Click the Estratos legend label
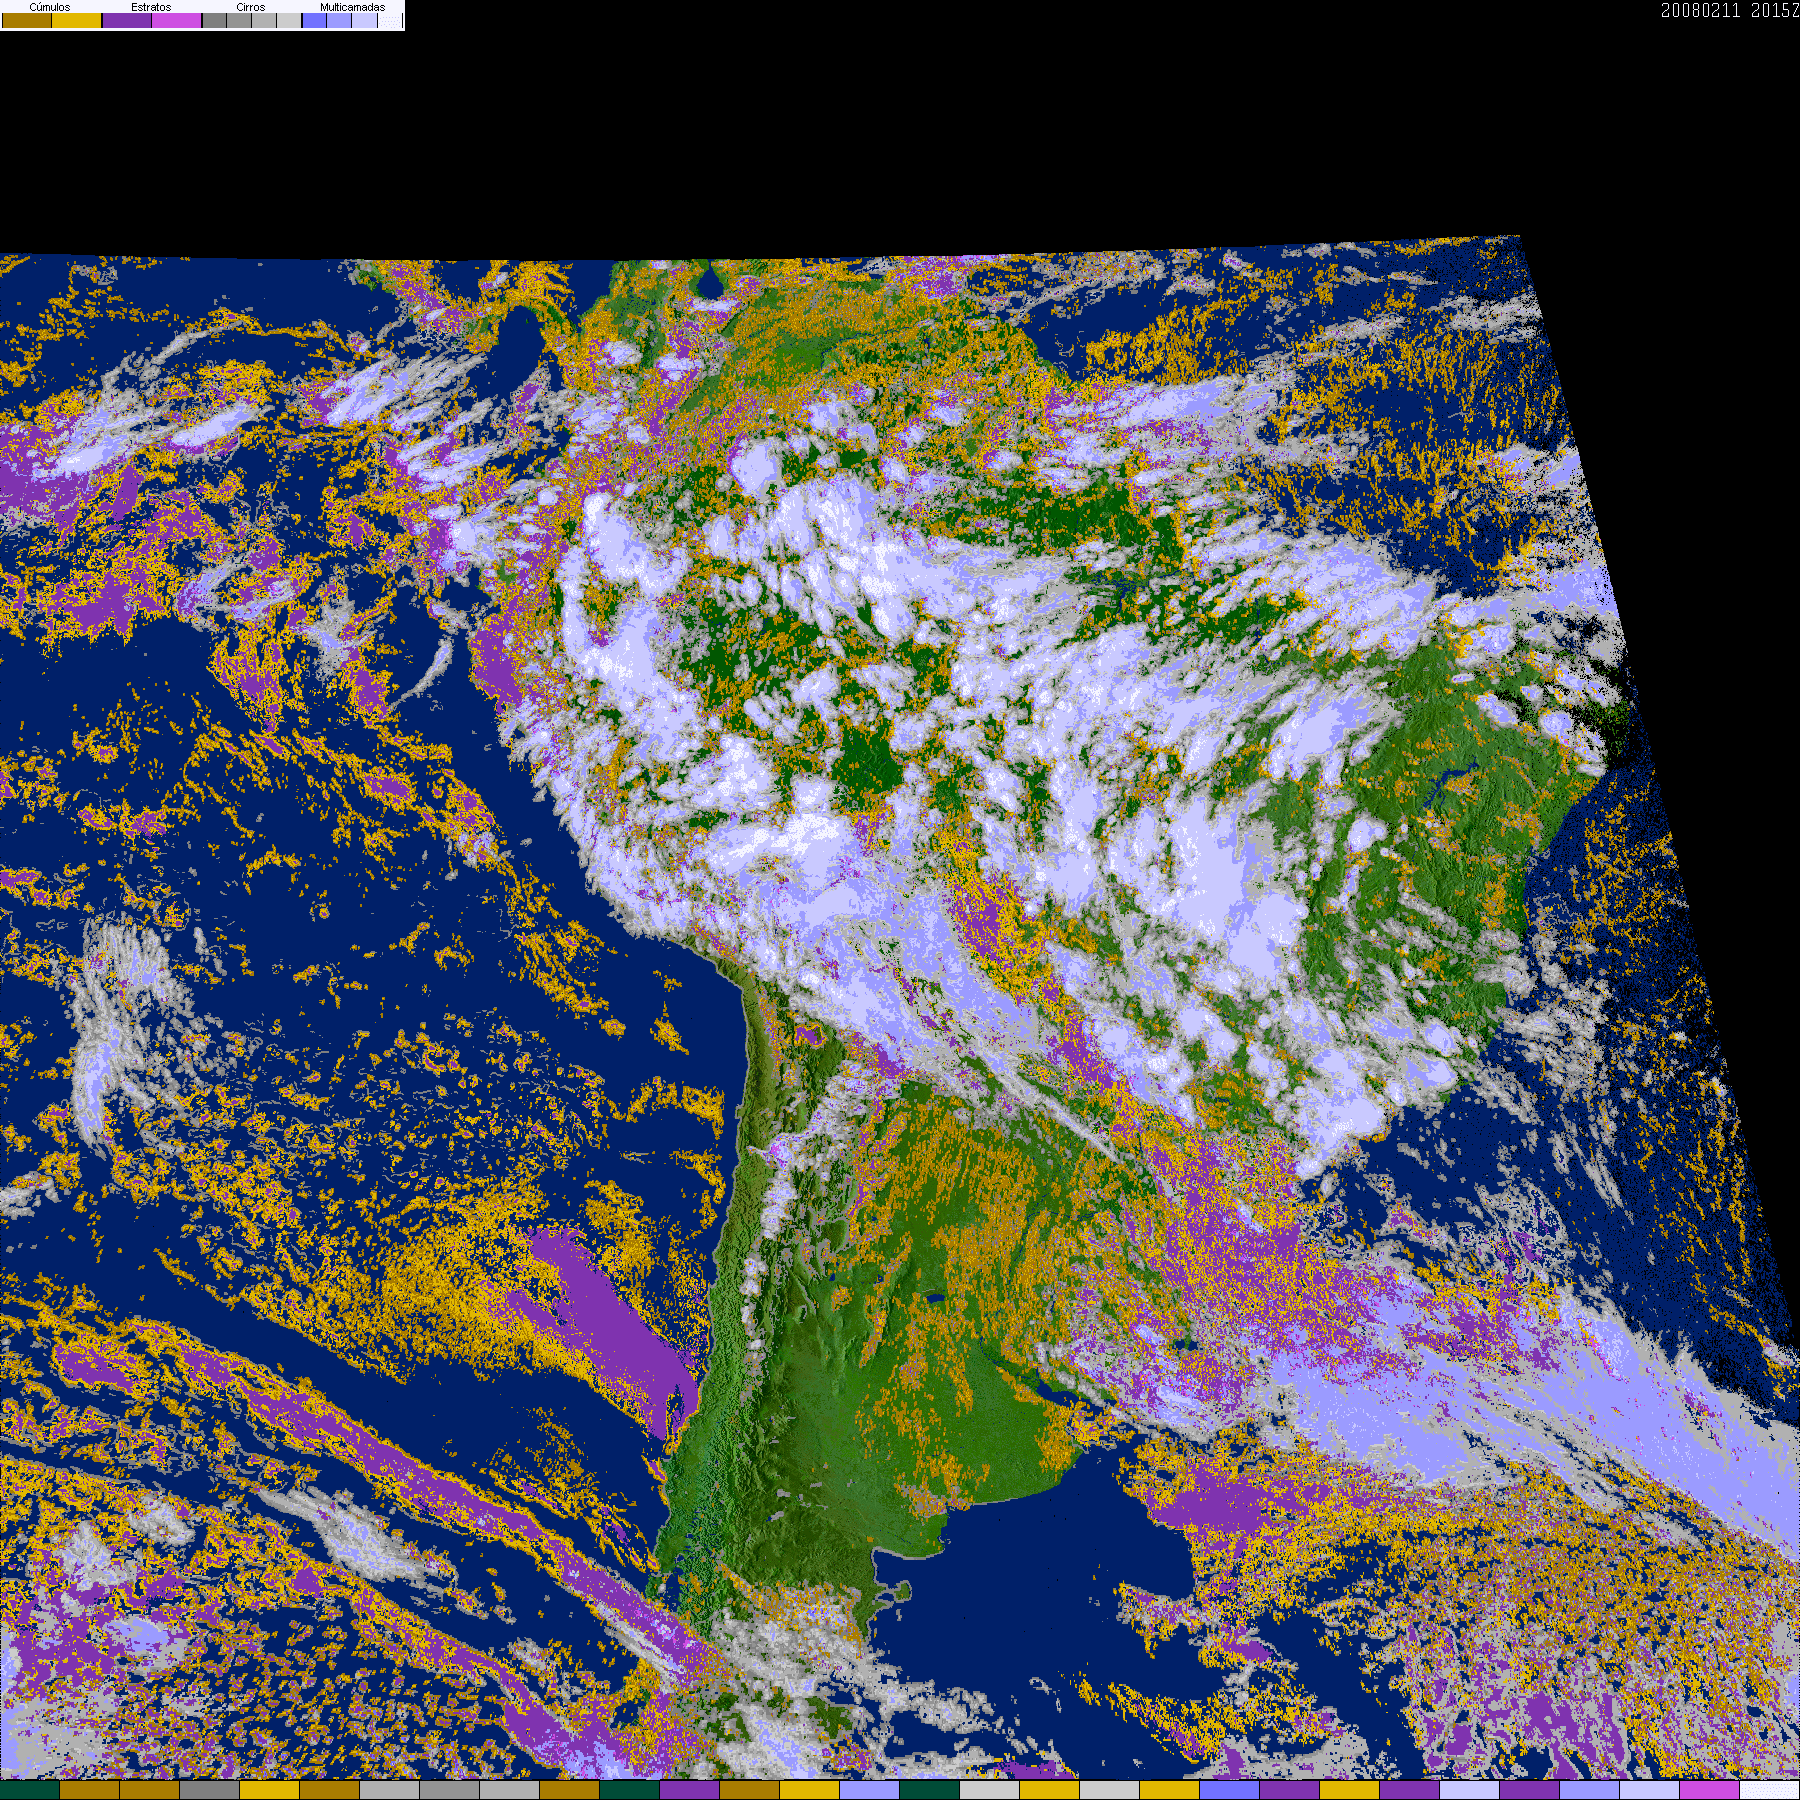 pyautogui.click(x=151, y=7)
